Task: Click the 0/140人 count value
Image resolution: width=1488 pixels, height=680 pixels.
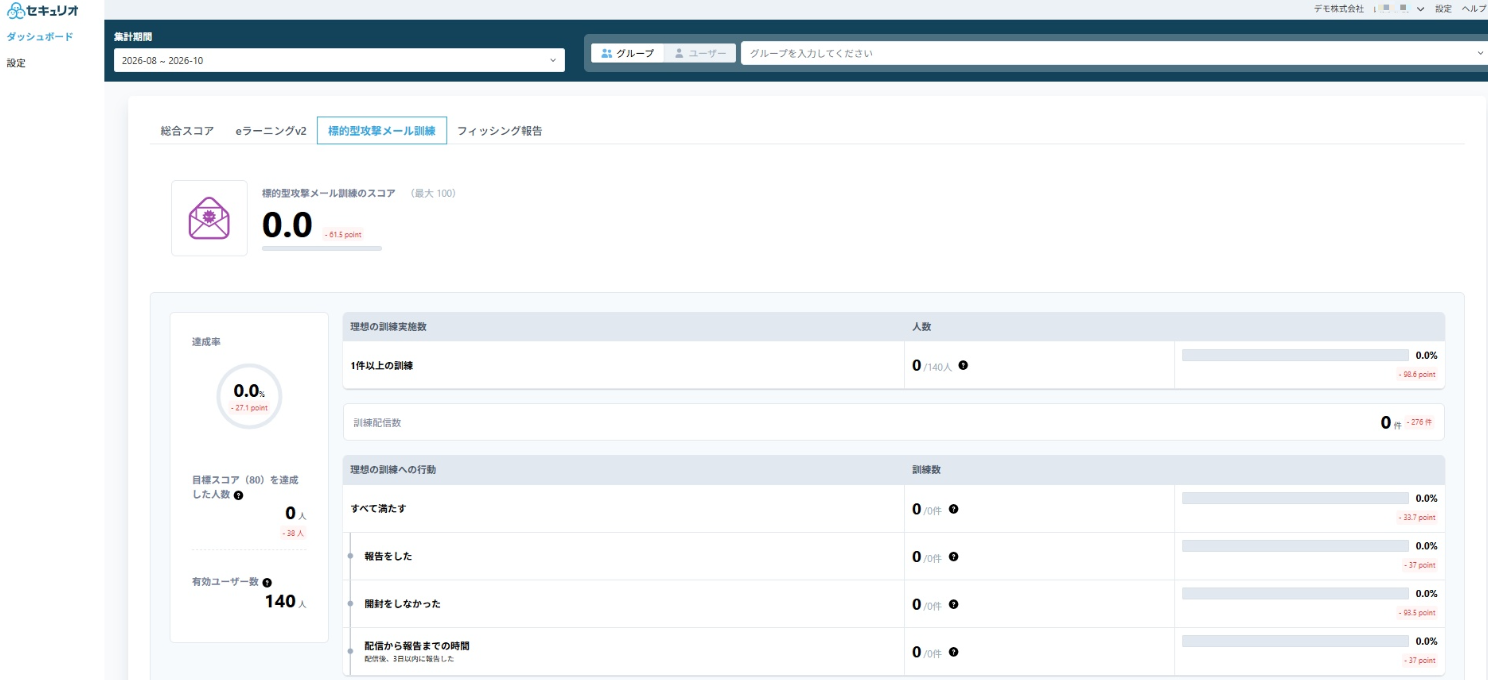Action: click(x=932, y=366)
